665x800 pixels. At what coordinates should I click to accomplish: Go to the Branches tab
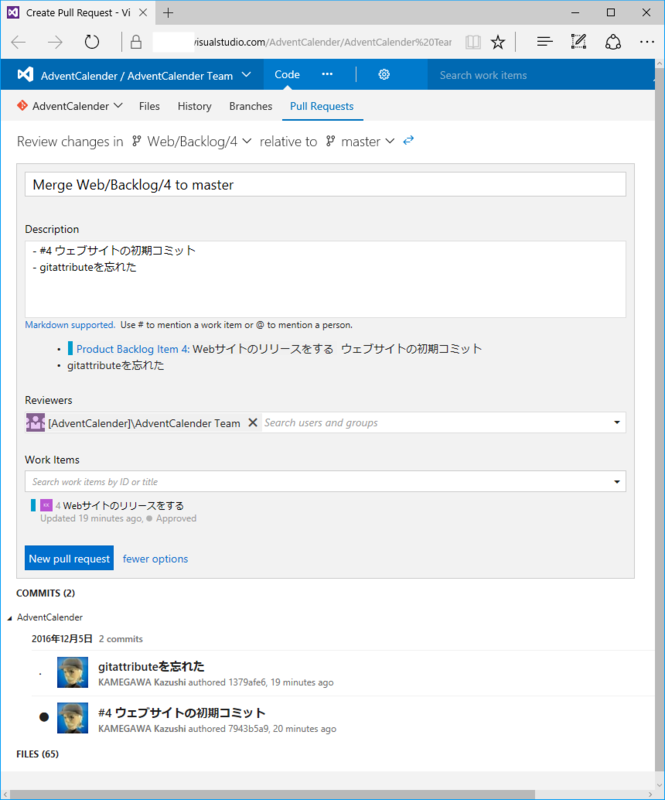coord(251,106)
